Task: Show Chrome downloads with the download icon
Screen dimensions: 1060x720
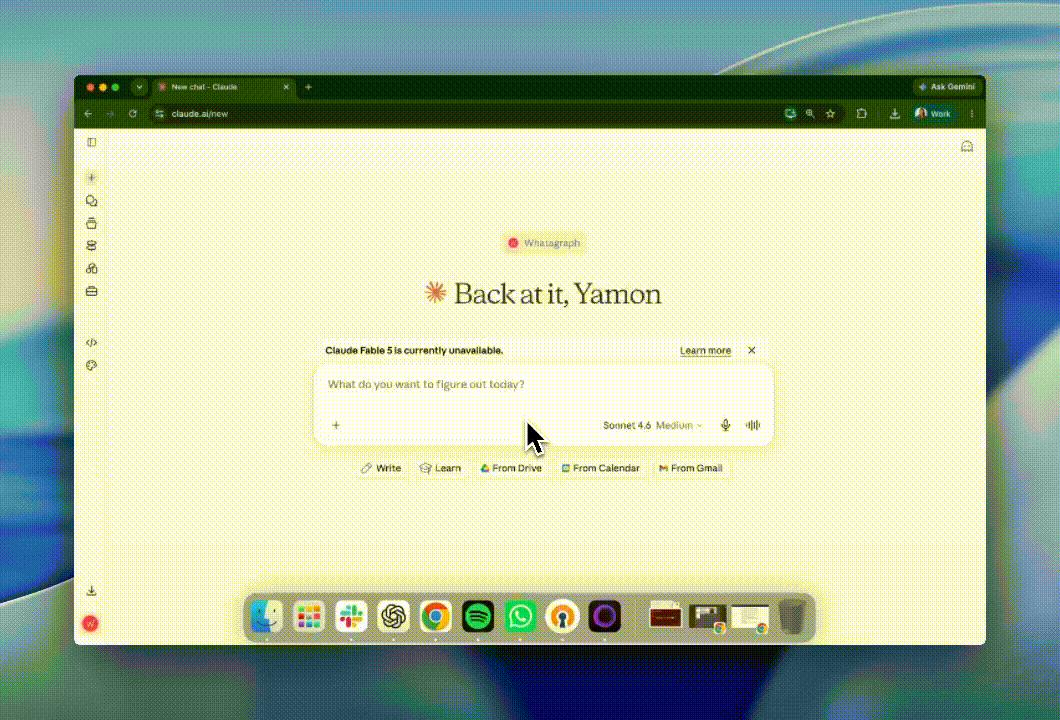Action: (x=894, y=114)
